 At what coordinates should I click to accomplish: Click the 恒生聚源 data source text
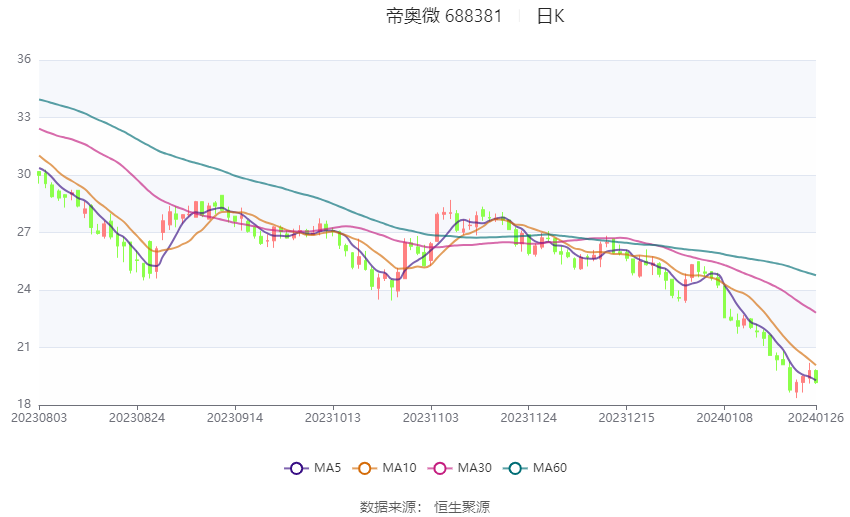tap(462, 507)
